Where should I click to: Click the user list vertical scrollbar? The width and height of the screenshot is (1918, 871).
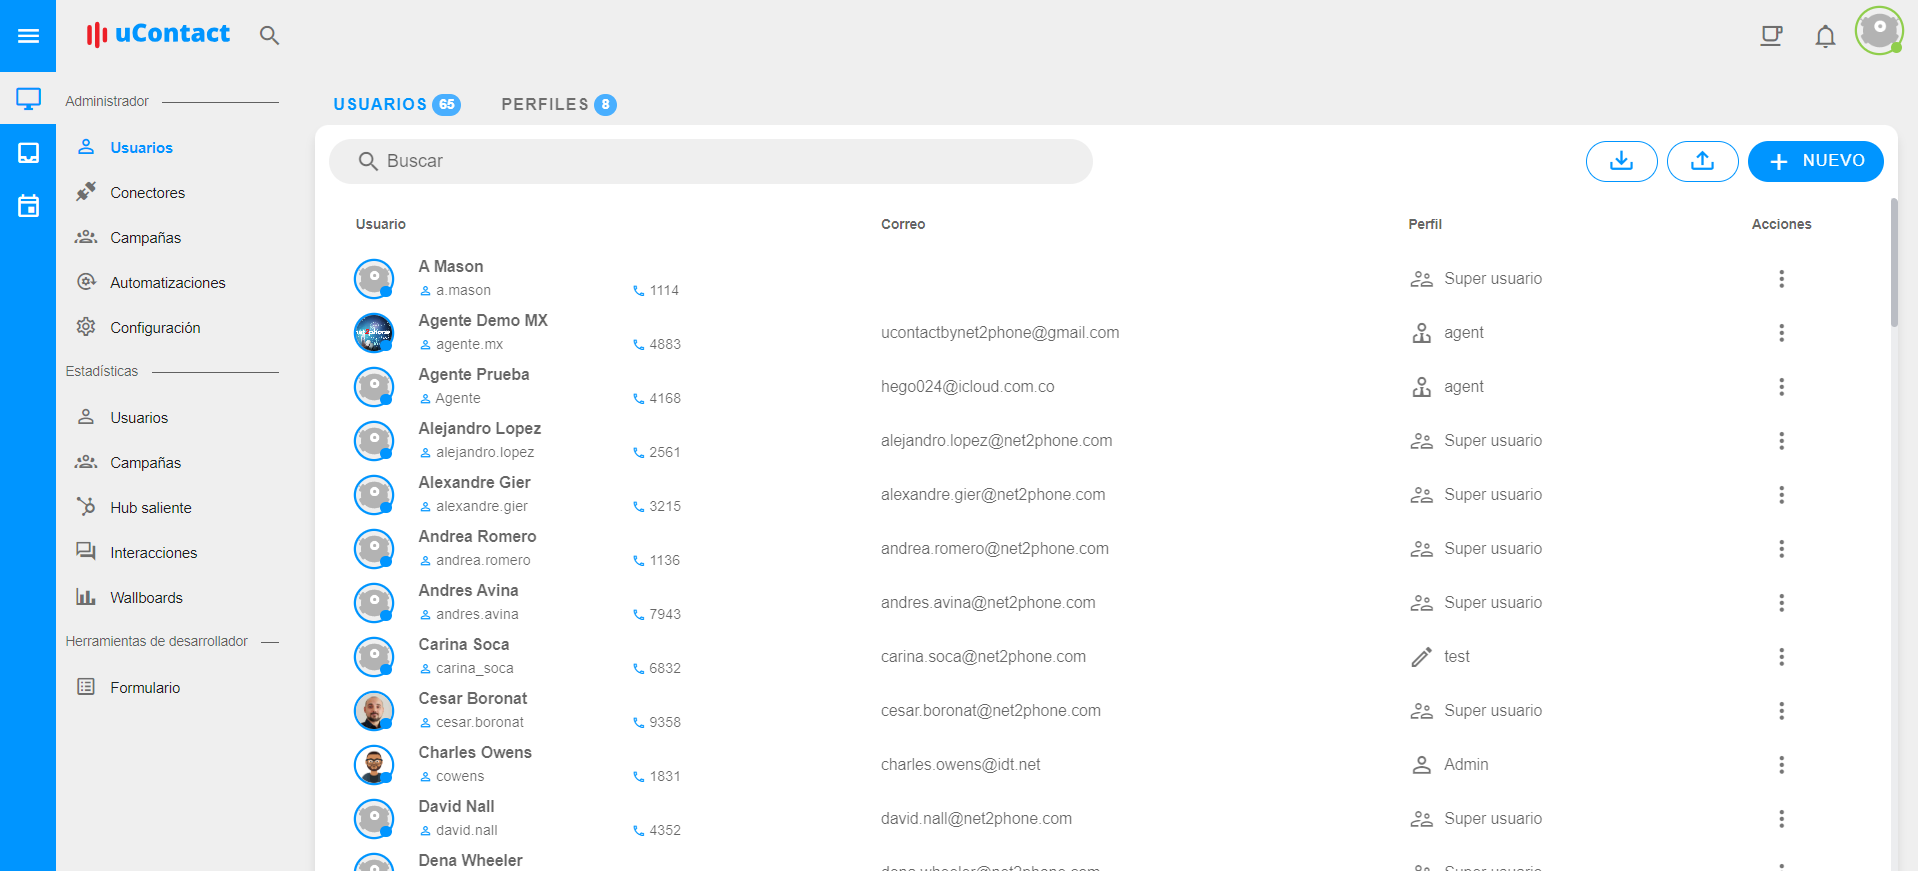tap(1893, 264)
